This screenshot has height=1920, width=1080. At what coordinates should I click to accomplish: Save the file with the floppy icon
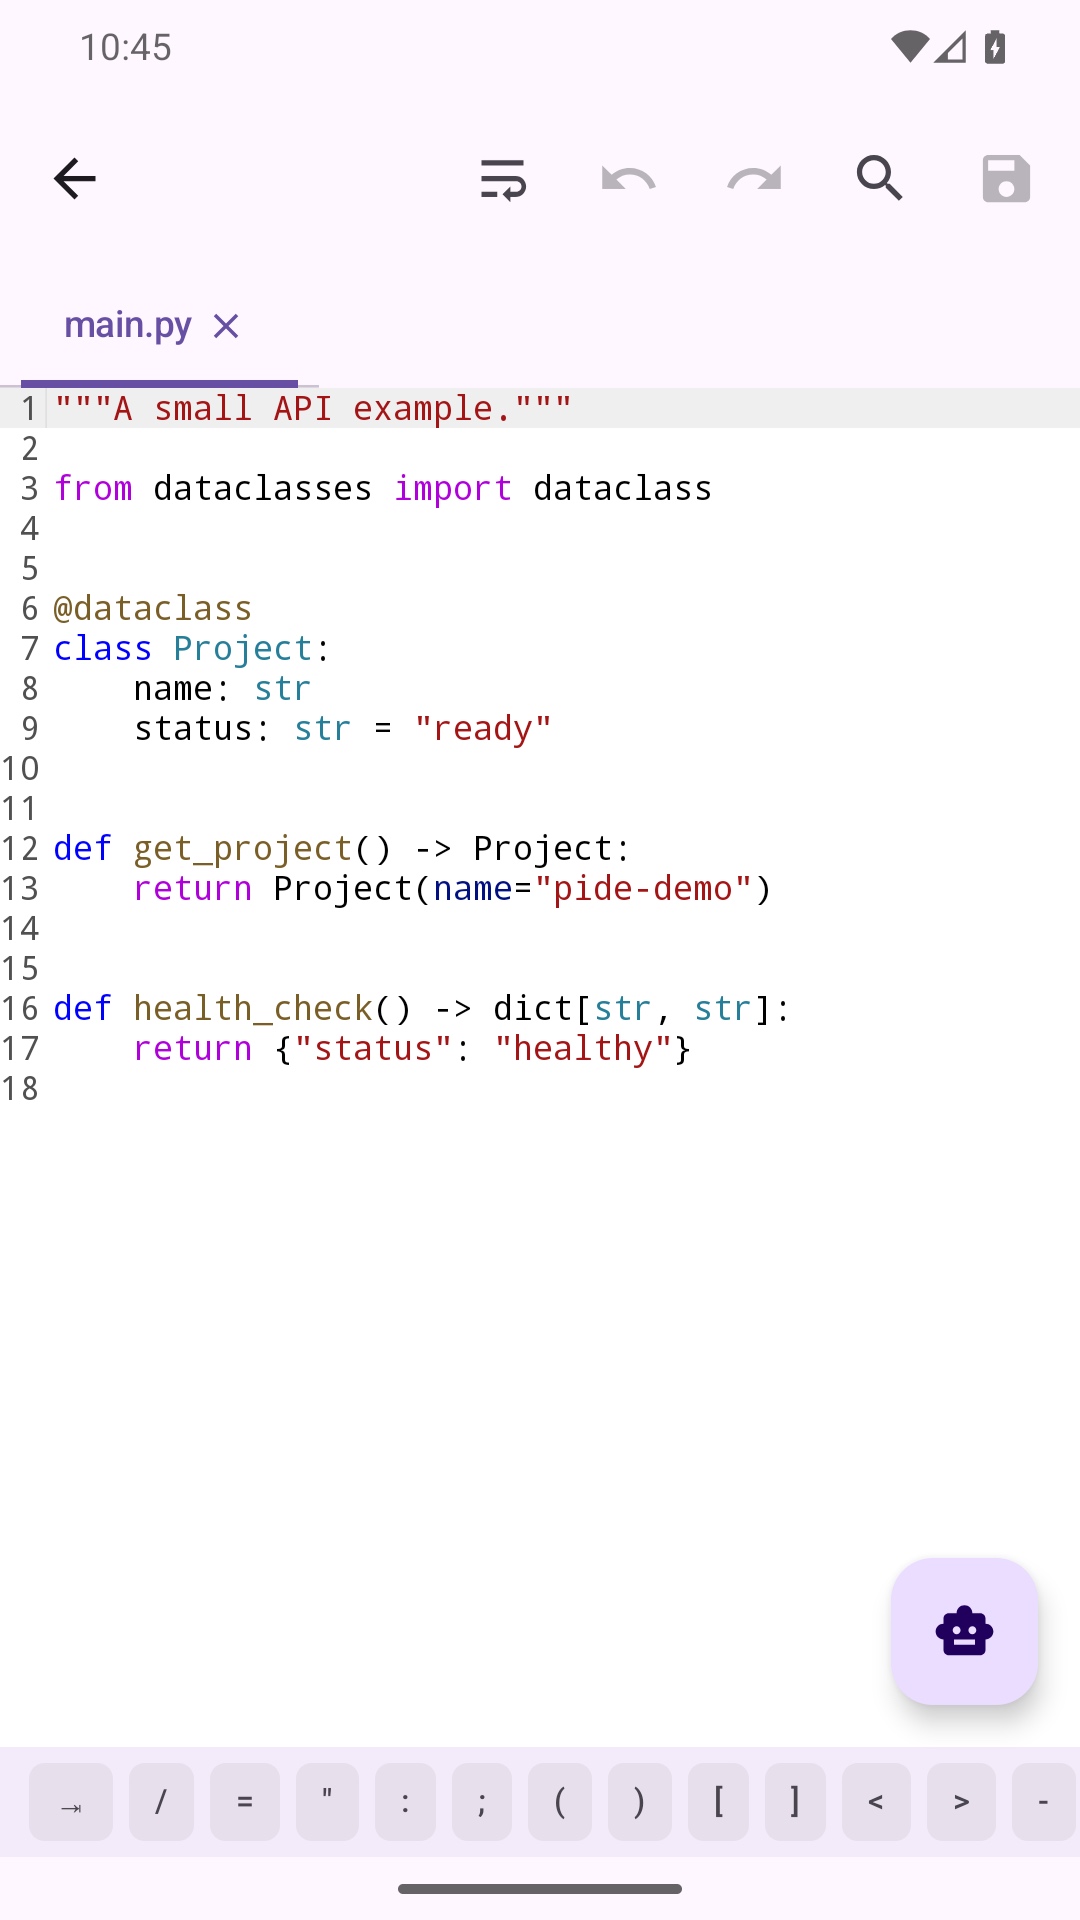click(1006, 179)
